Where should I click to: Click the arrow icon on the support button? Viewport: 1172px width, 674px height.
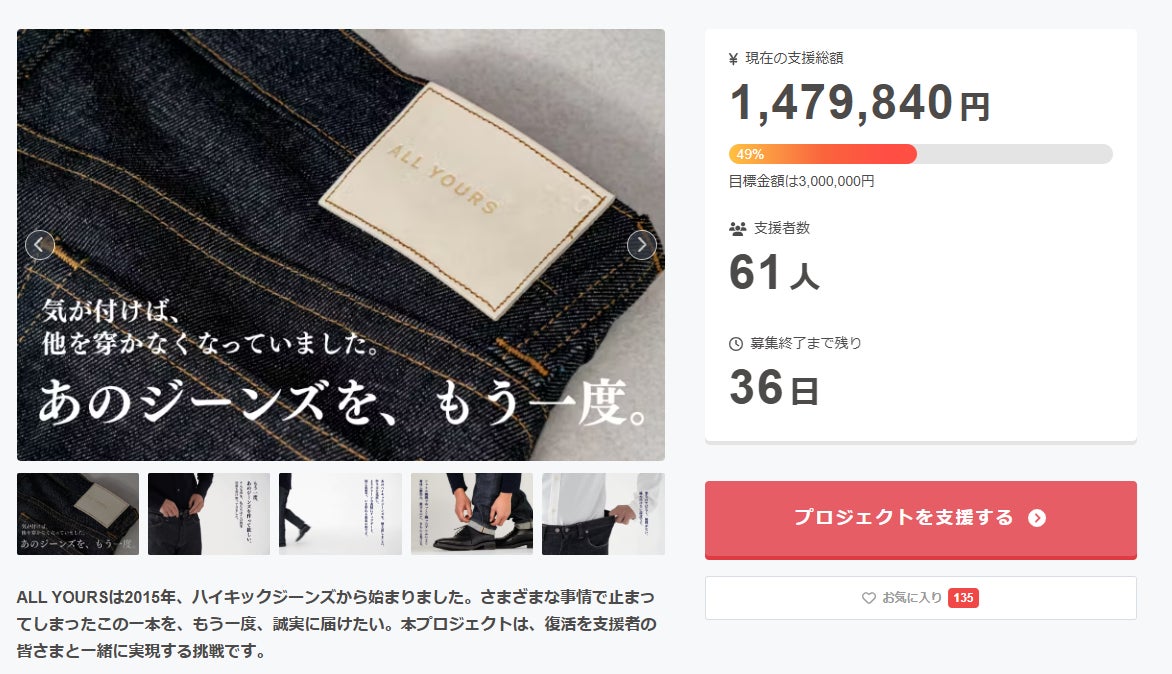tap(1037, 518)
